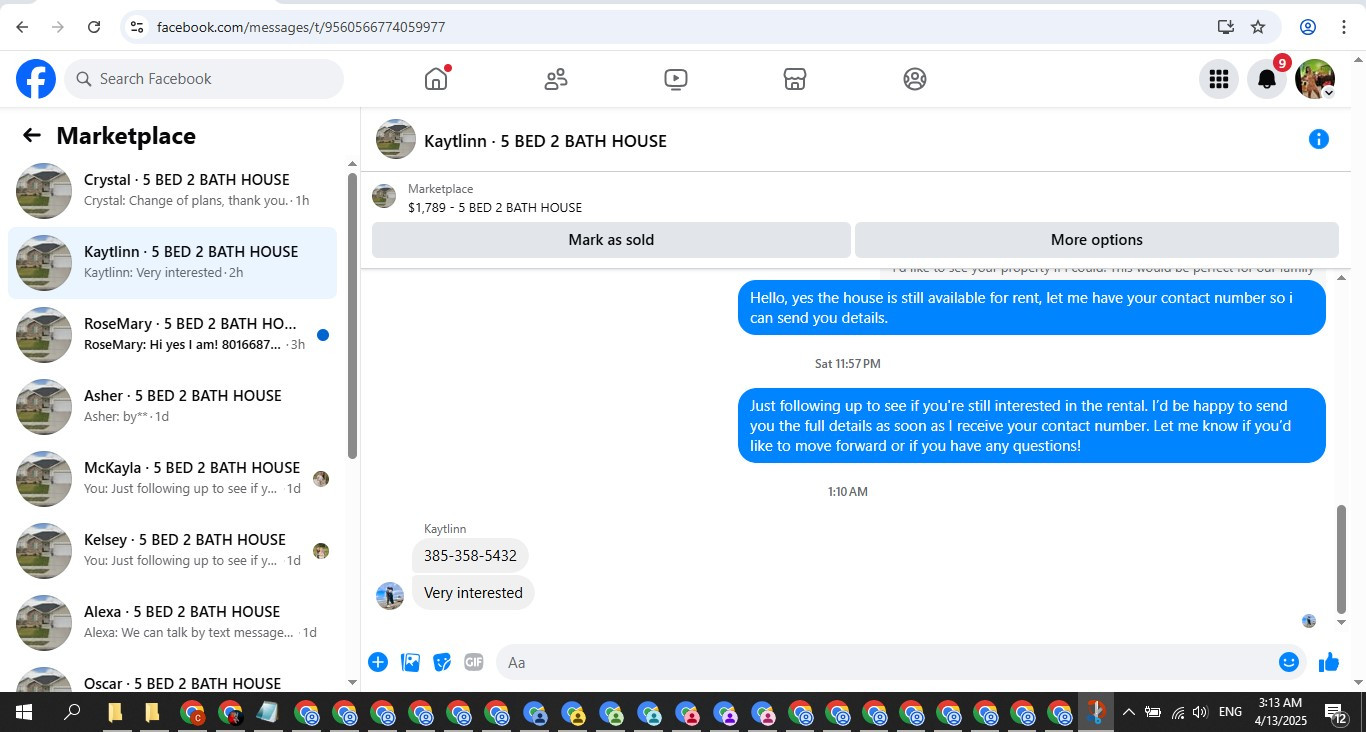The width and height of the screenshot is (1366, 732).
Task: Open network settings in system tray
Action: pyautogui.click(x=1178, y=712)
